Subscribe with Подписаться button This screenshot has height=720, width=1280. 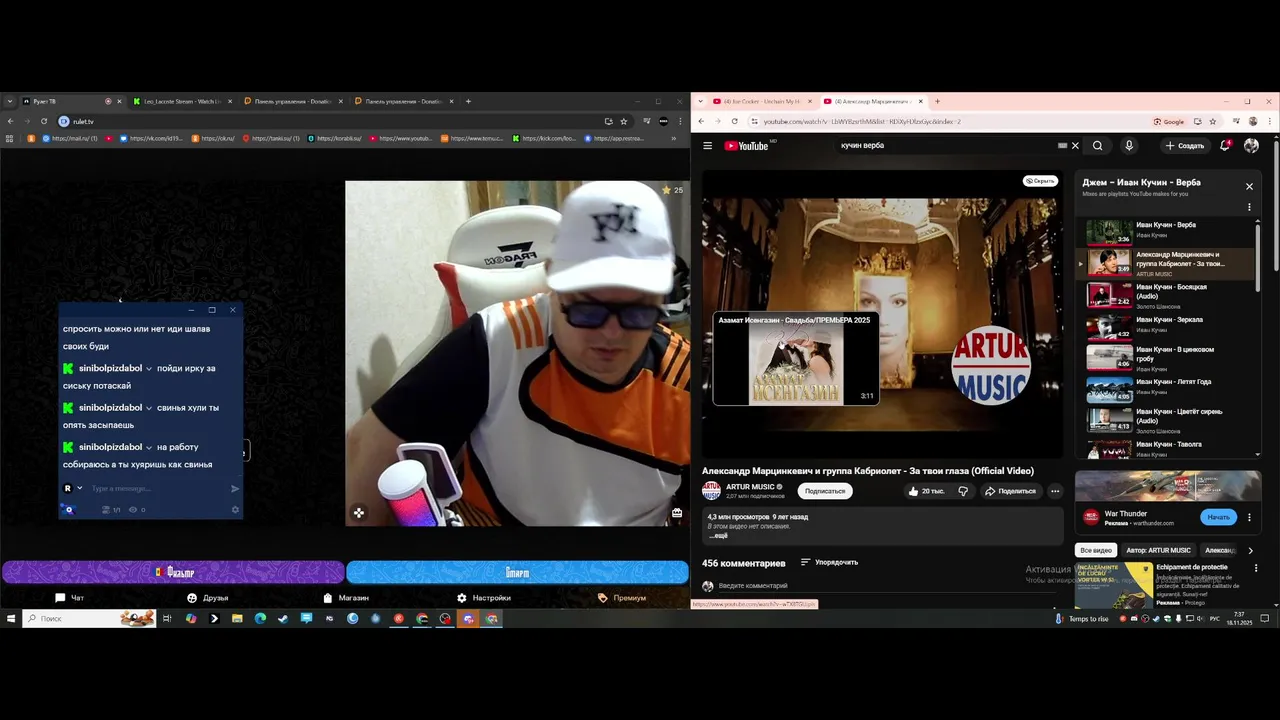pos(825,491)
